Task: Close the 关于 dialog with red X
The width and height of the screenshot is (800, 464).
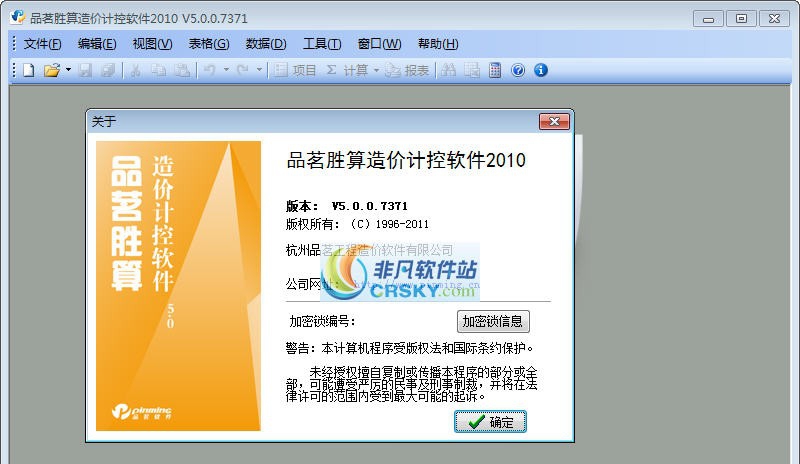Action: pyautogui.click(x=554, y=121)
